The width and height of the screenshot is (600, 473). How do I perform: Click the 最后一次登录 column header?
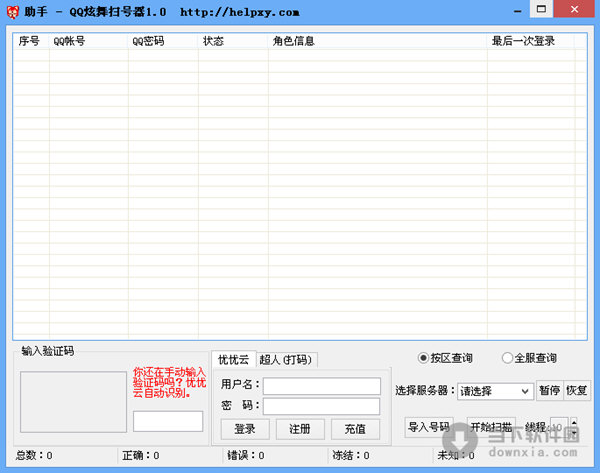coord(531,41)
